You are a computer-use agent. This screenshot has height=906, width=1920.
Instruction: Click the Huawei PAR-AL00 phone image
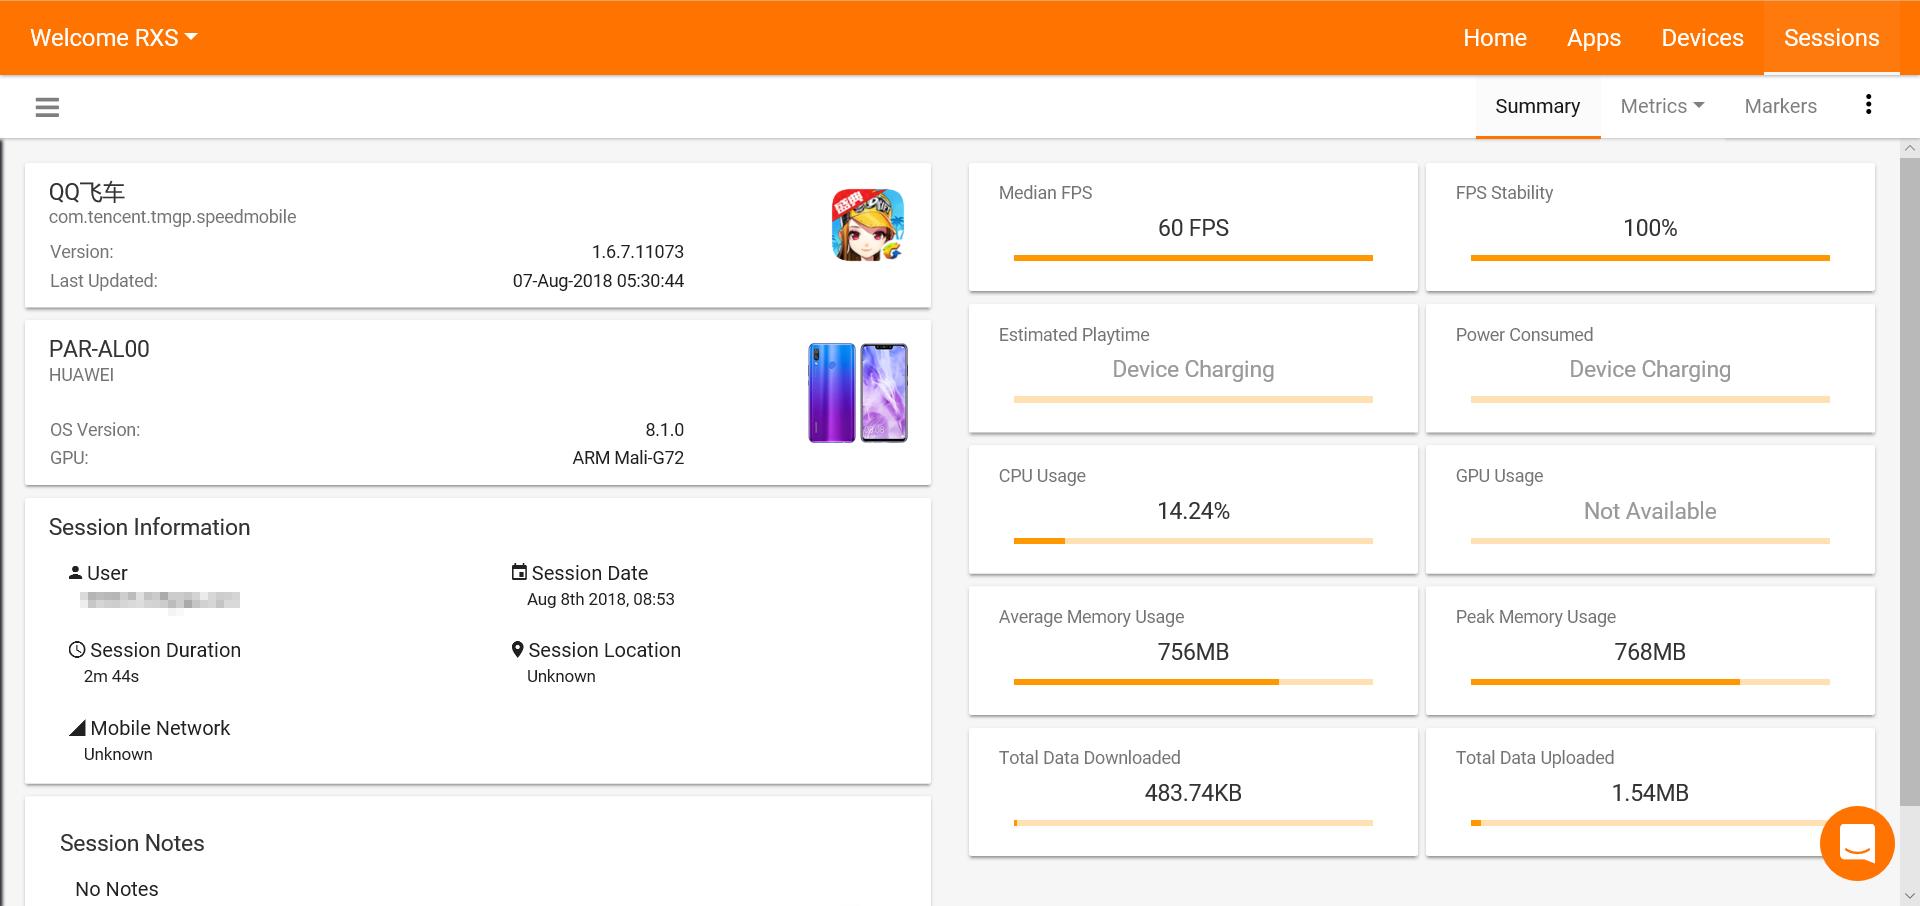pyautogui.click(x=858, y=393)
